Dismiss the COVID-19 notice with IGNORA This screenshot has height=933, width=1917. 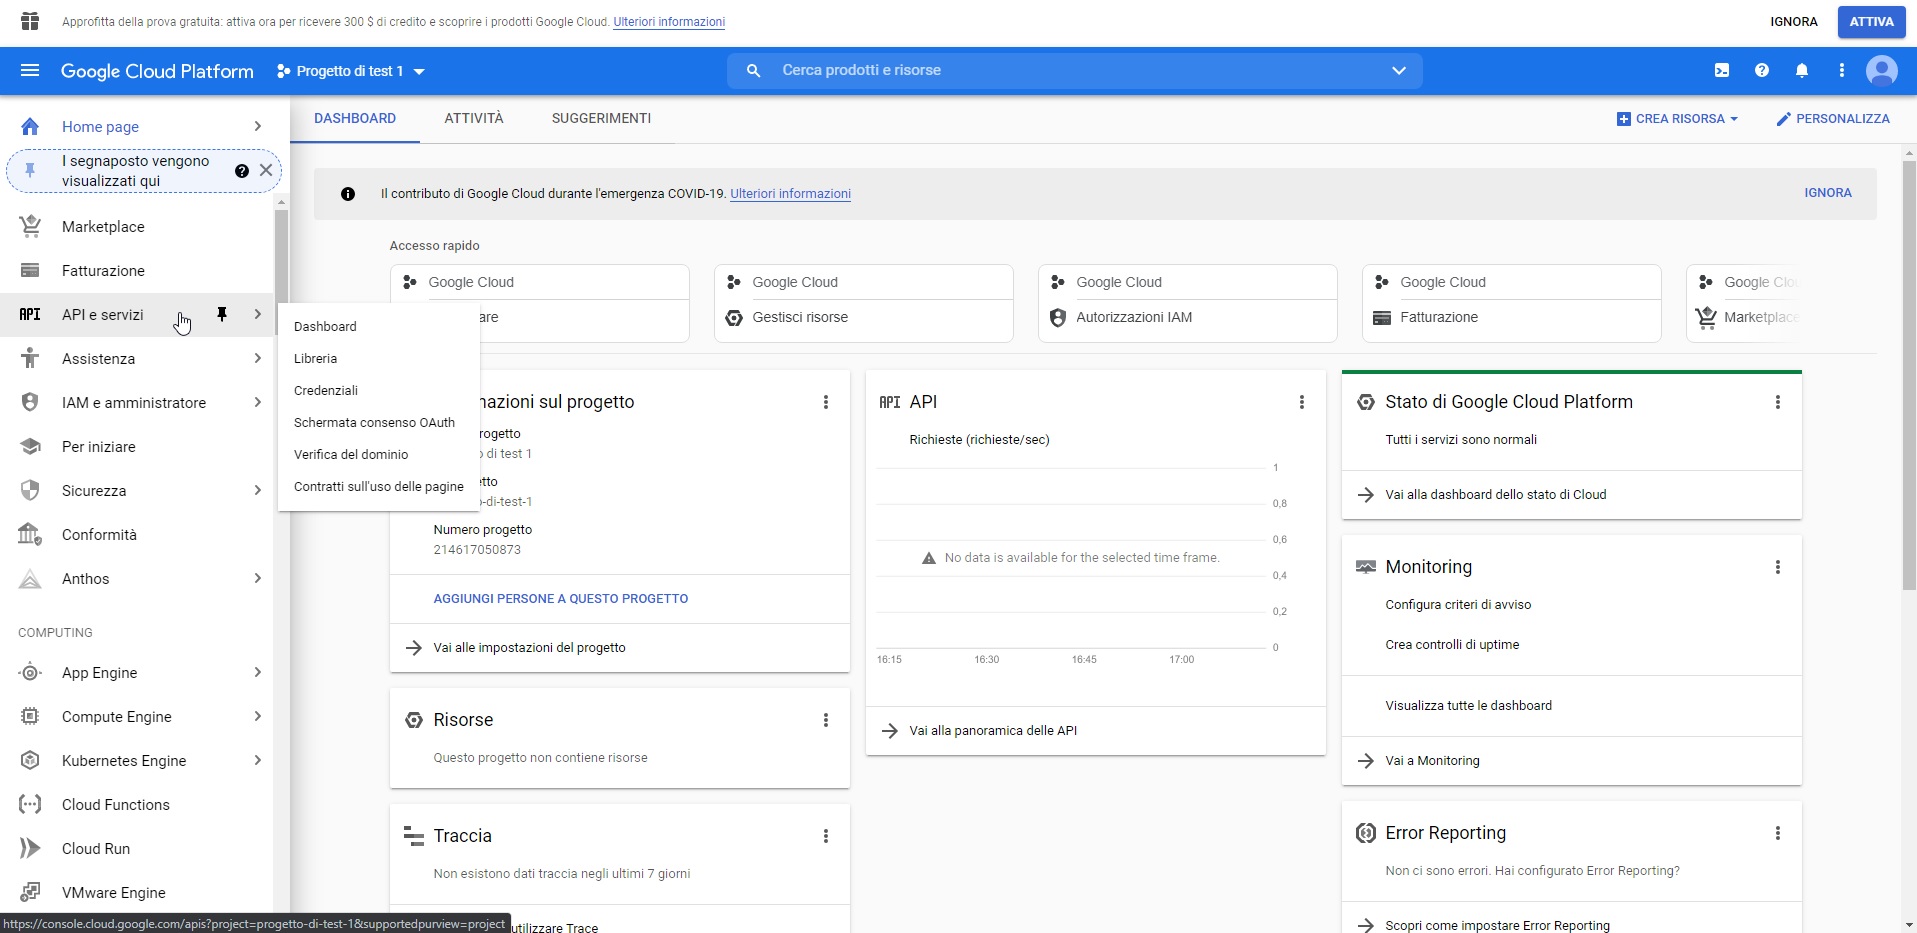[1828, 193]
